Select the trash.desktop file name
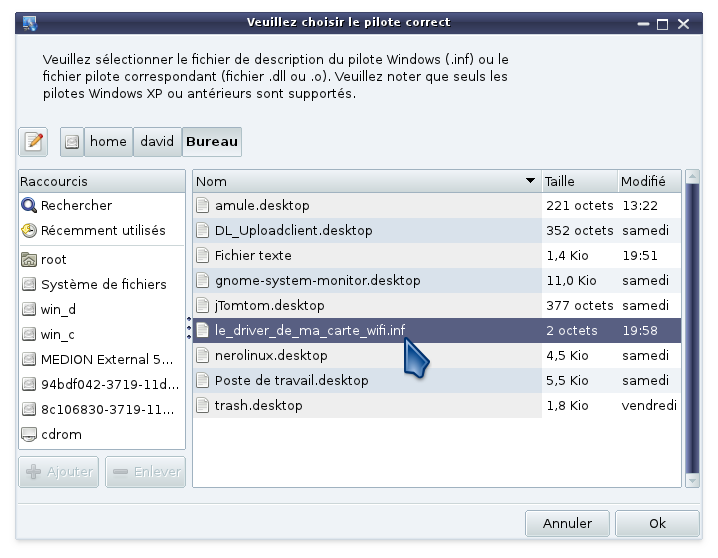The width and height of the screenshot is (718, 558). (259, 406)
